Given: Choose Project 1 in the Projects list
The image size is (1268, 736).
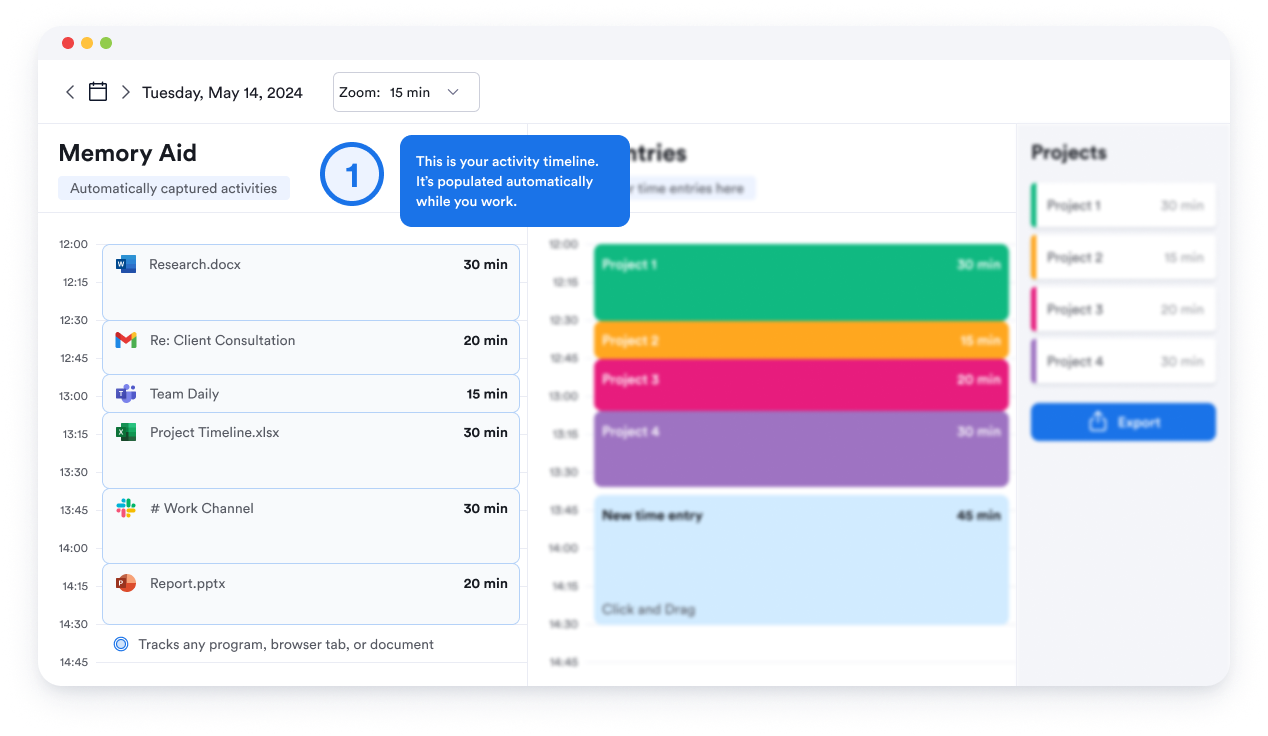Looking at the screenshot, I should [x=1123, y=205].
